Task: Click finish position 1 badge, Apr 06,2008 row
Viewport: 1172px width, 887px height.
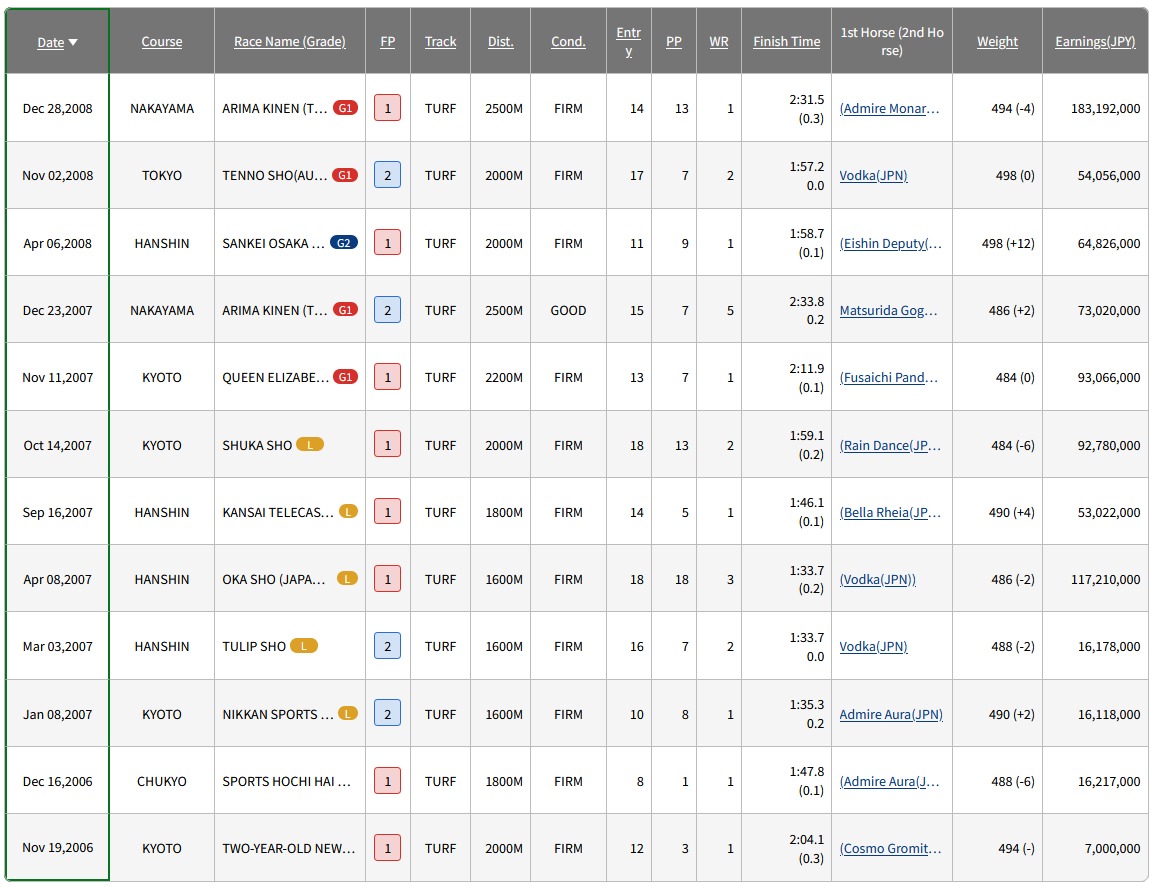Action: 387,242
